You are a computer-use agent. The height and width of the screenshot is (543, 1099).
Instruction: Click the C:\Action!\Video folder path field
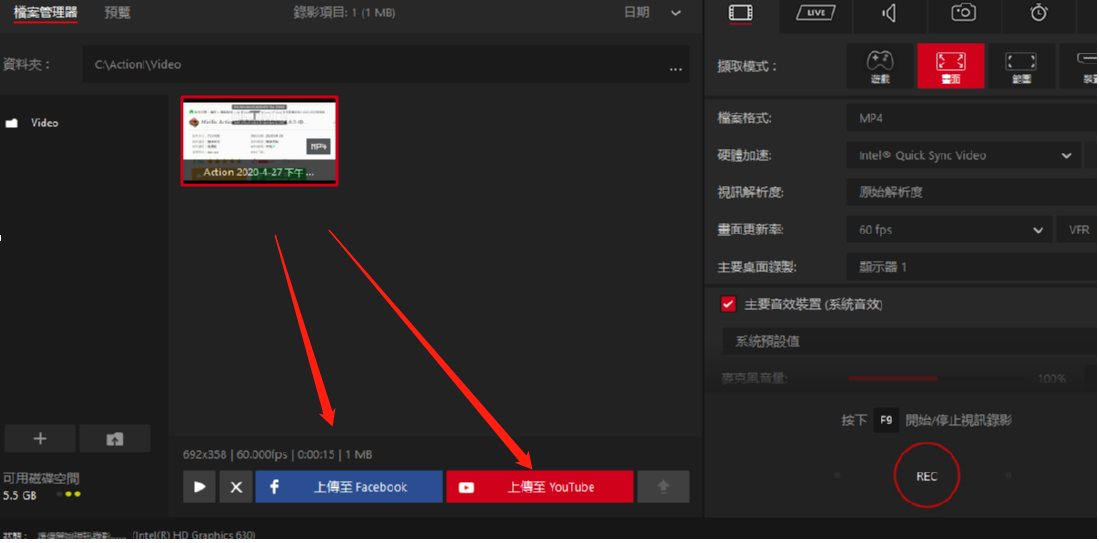point(385,64)
